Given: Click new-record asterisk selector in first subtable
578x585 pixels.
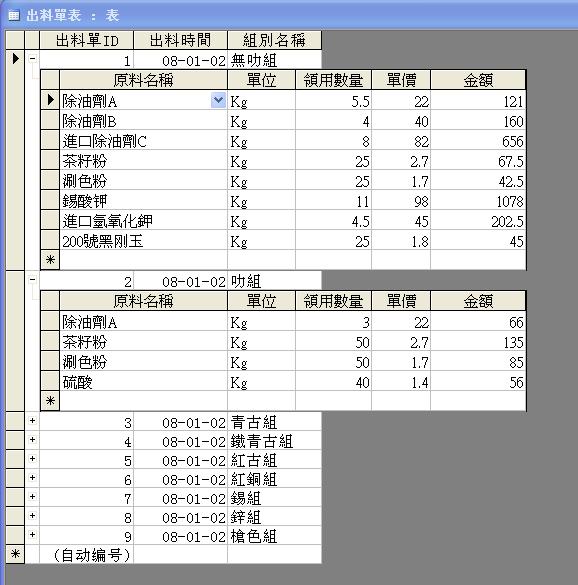Looking at the screenshot, I should pos(50,260).
